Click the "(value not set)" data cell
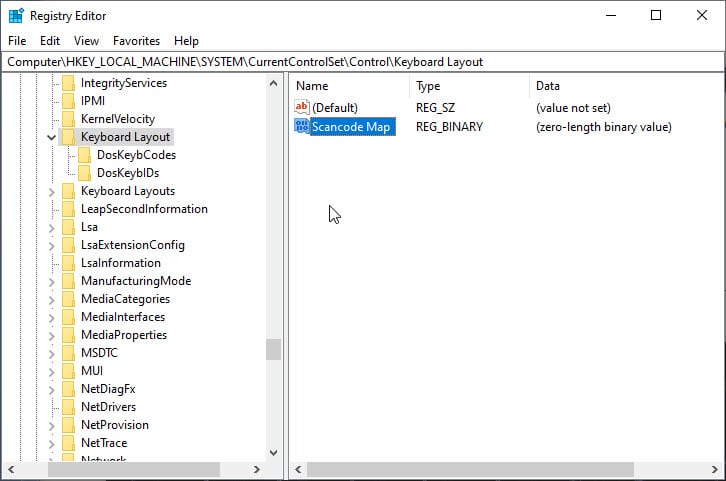 (x=573, y=108)
